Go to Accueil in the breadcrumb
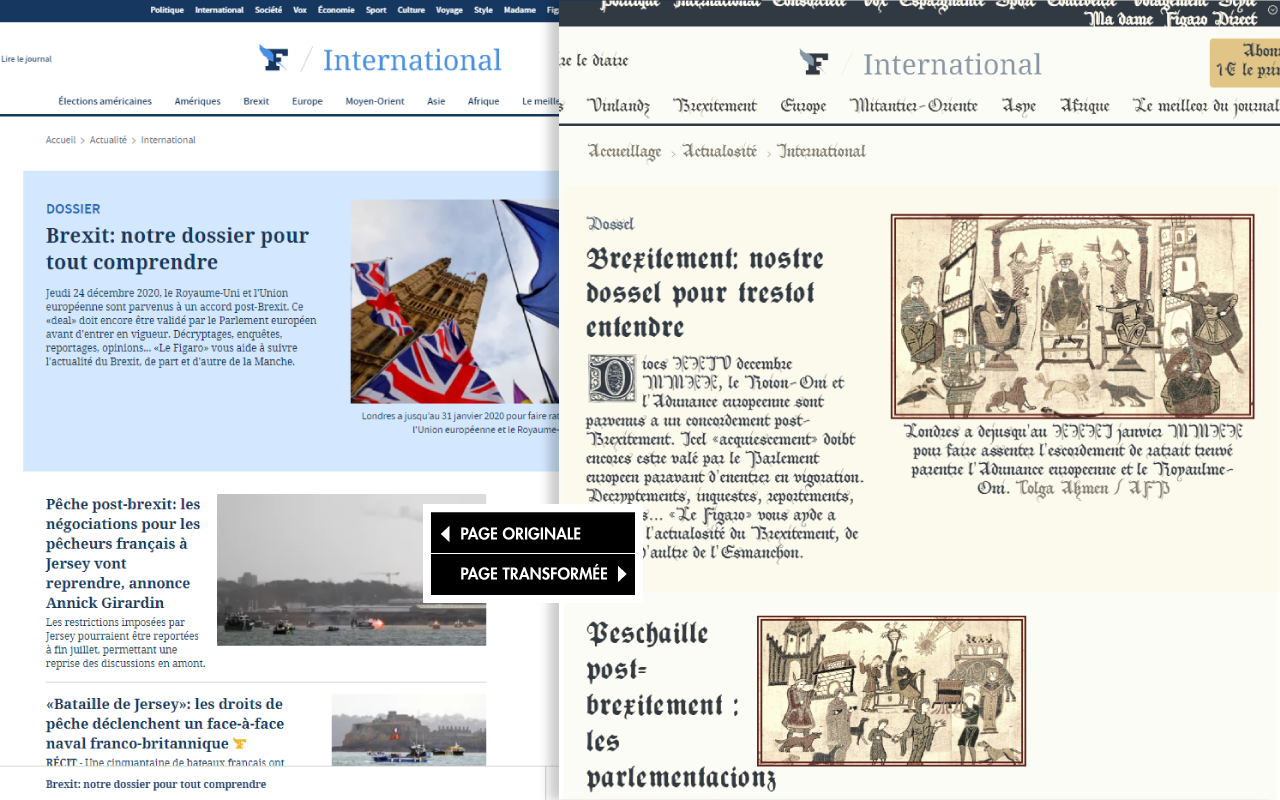Screen dimensions: 1280x800 coord(60,140)
